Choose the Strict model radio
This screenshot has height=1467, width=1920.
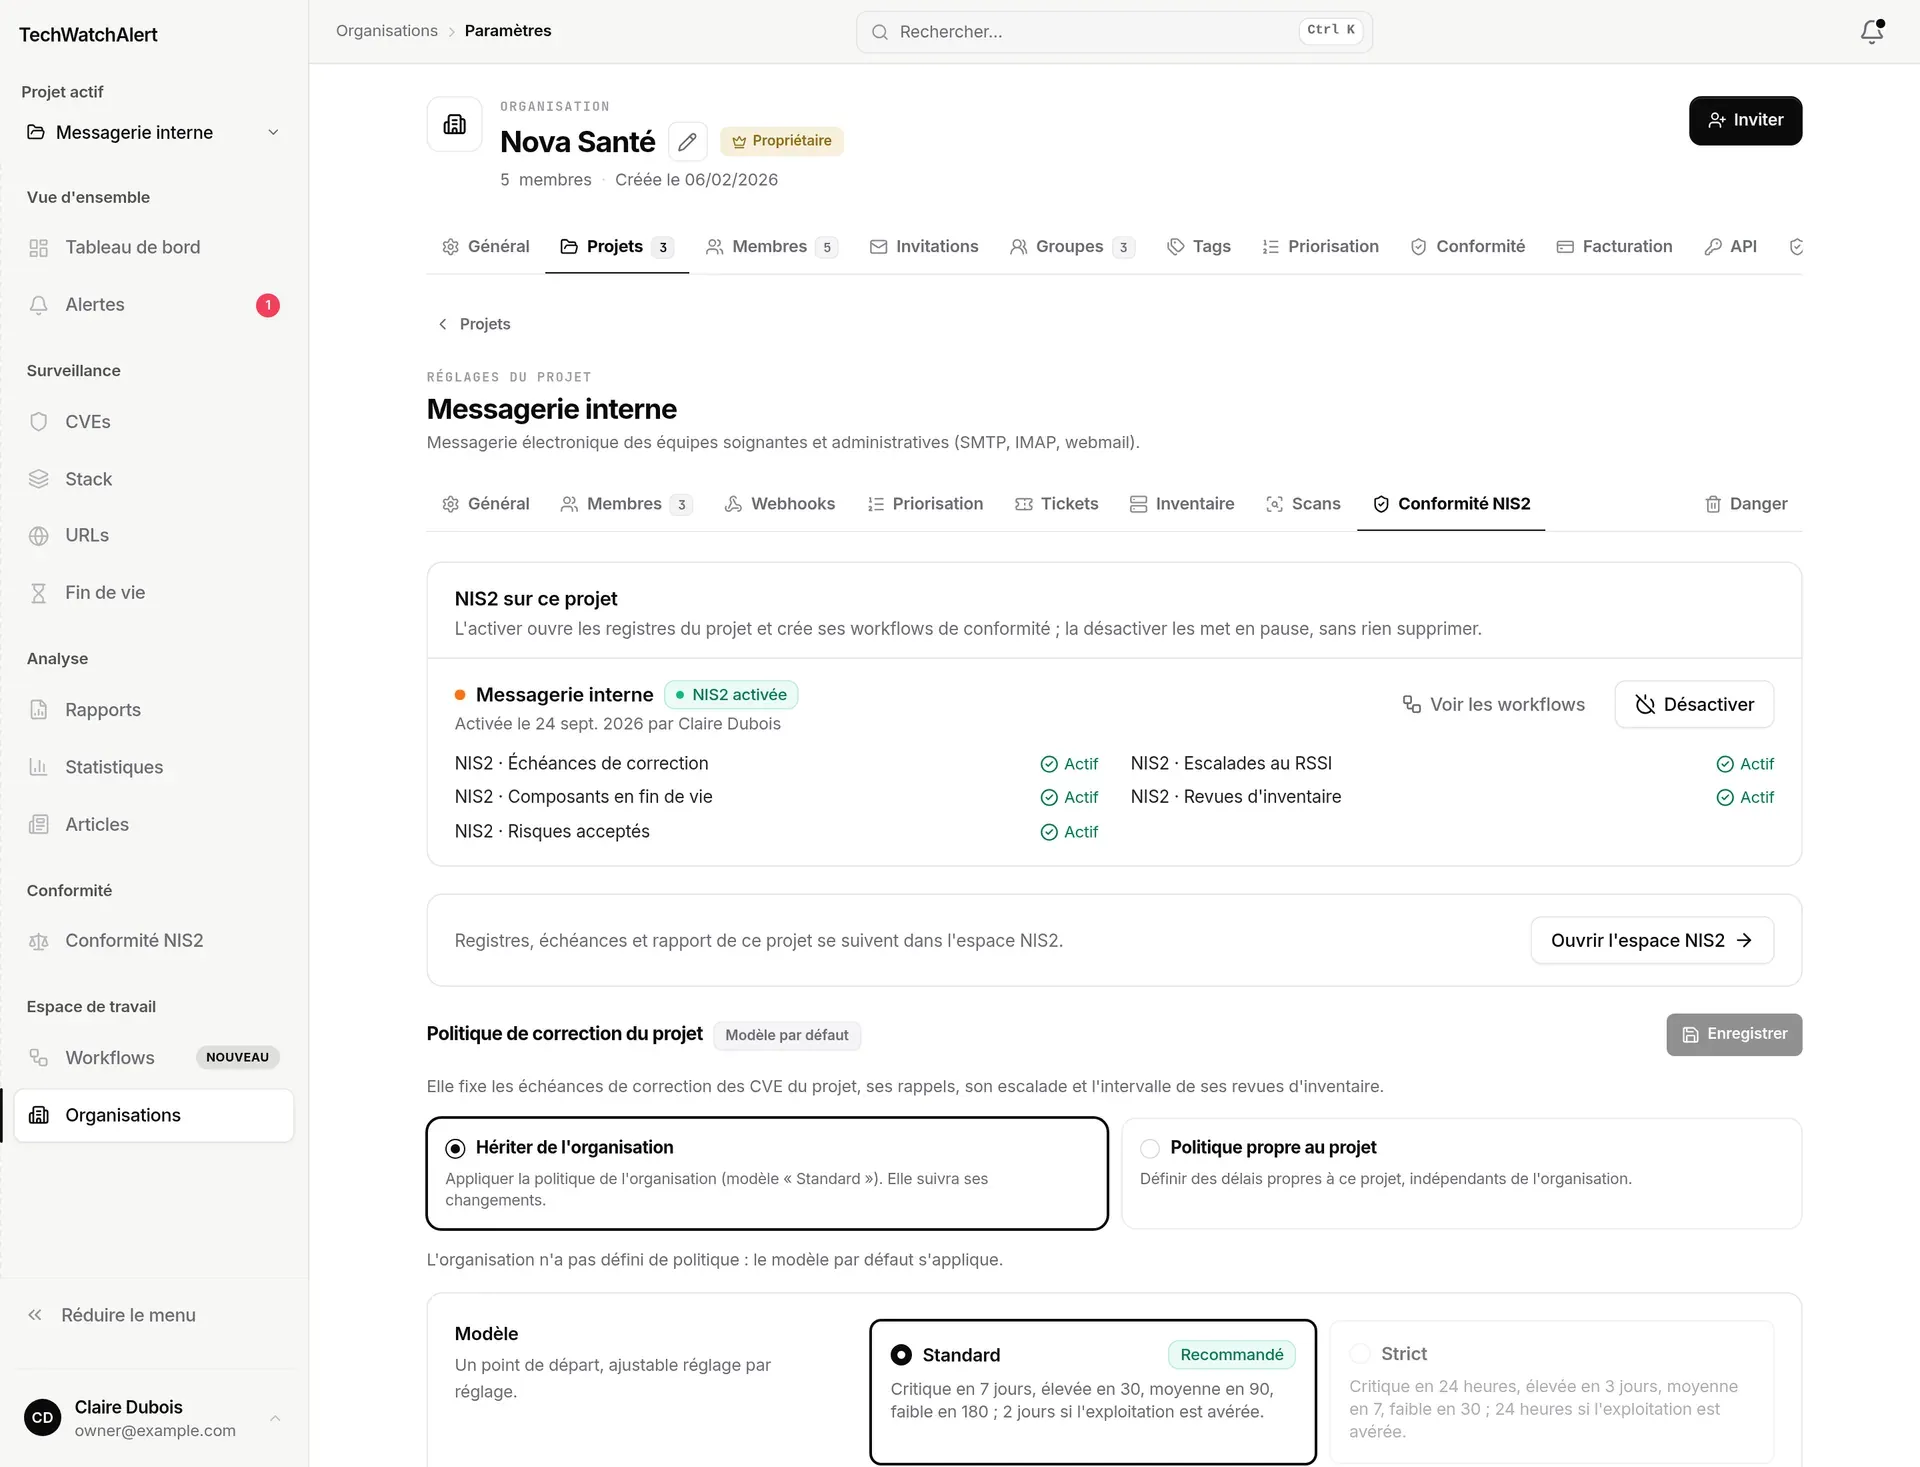(x=1360, y=1354)
